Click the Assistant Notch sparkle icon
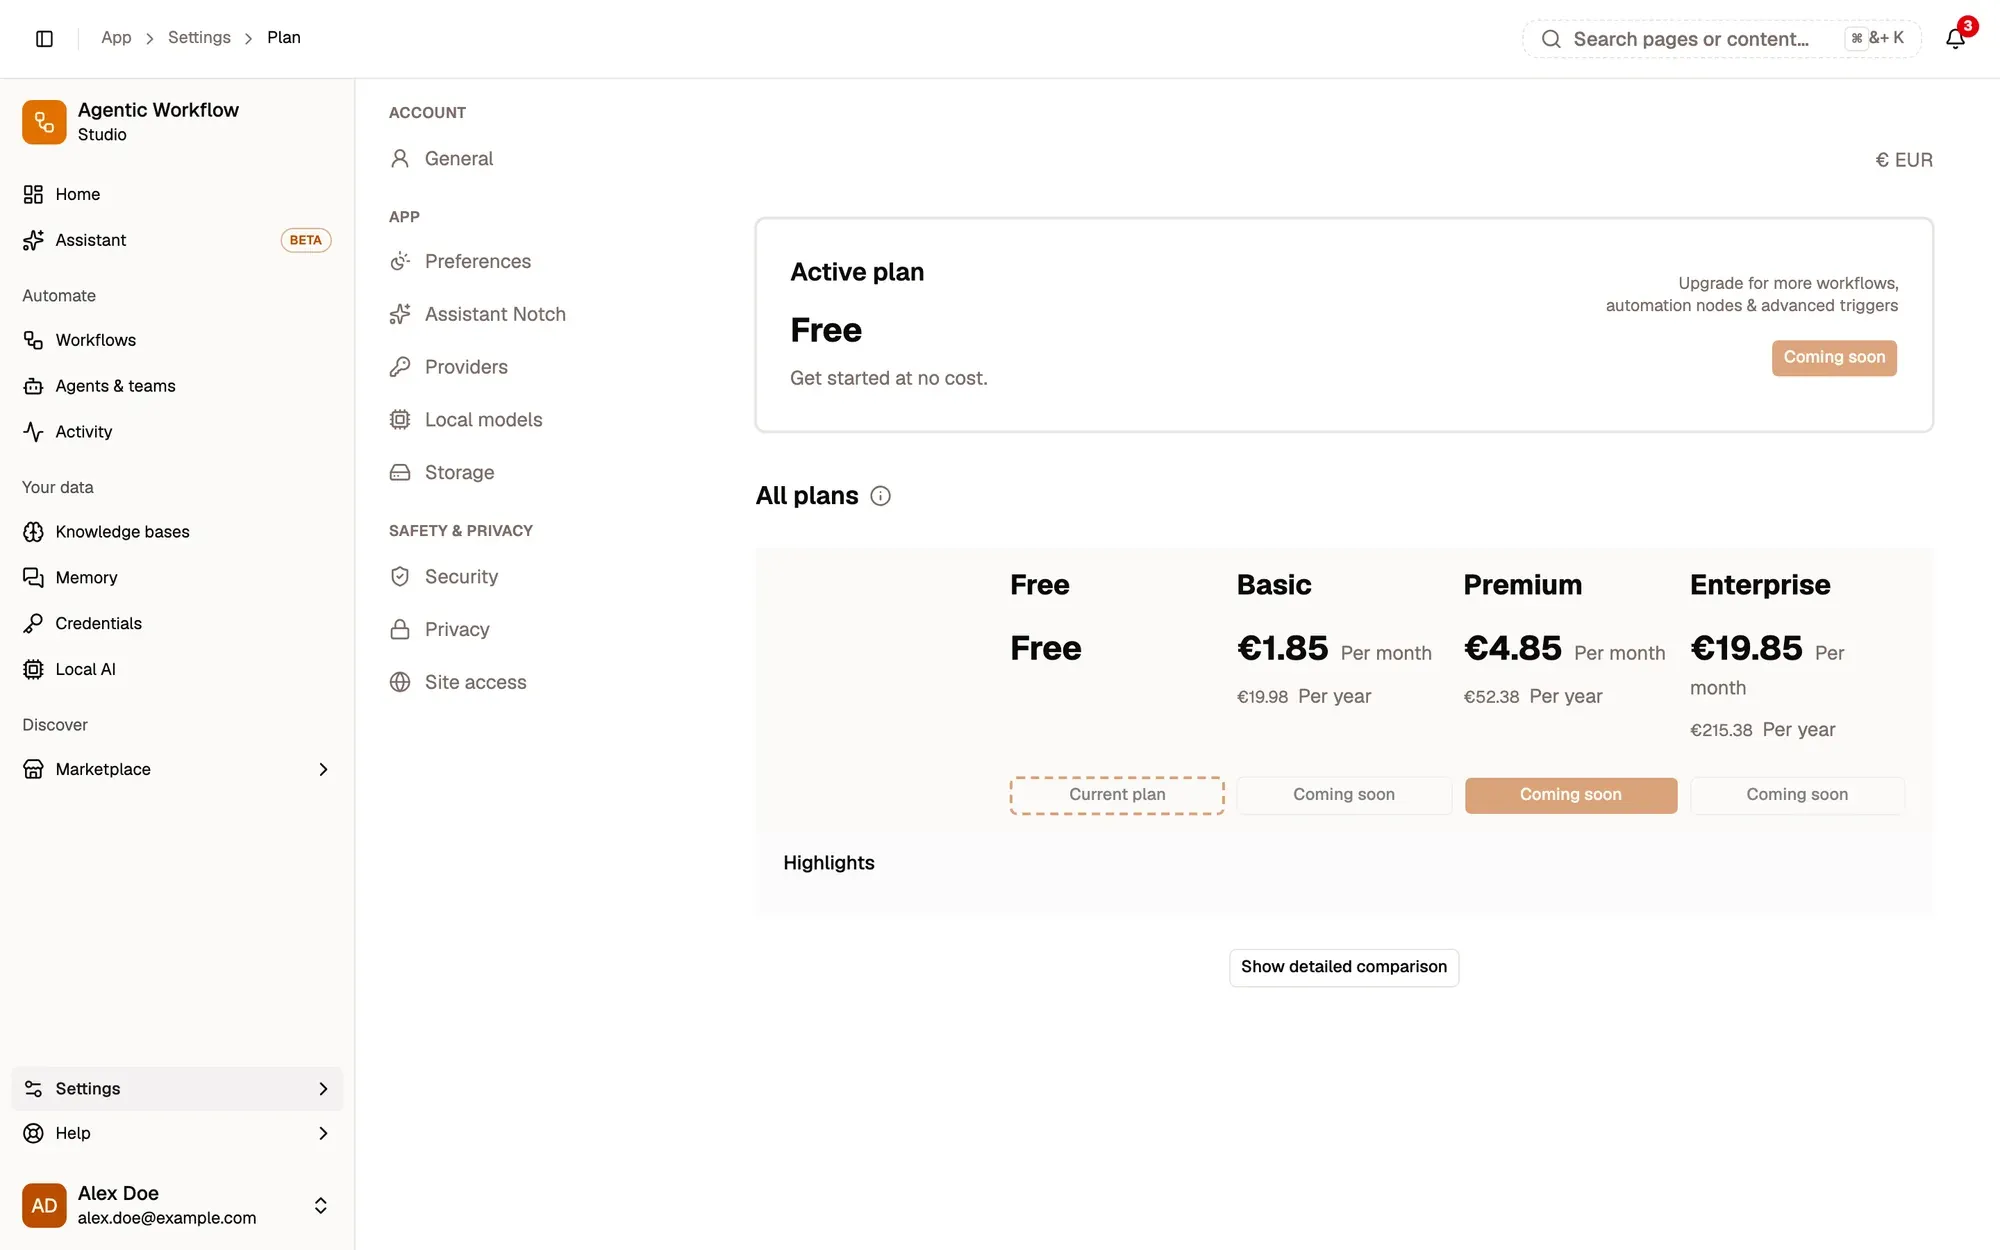The height and width of the screenshot is (1250, 2000). tap(400, 315)
